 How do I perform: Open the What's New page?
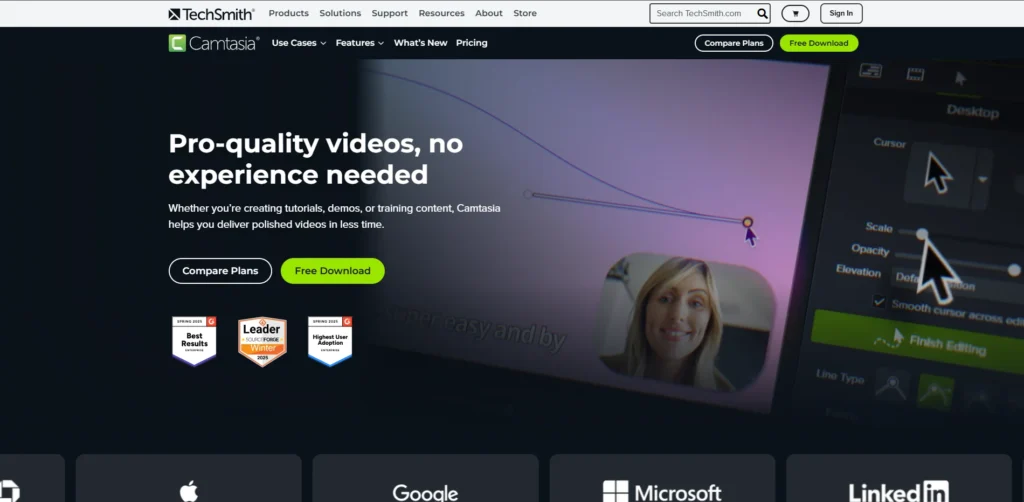pyautogui.click(x=421, y=43)
